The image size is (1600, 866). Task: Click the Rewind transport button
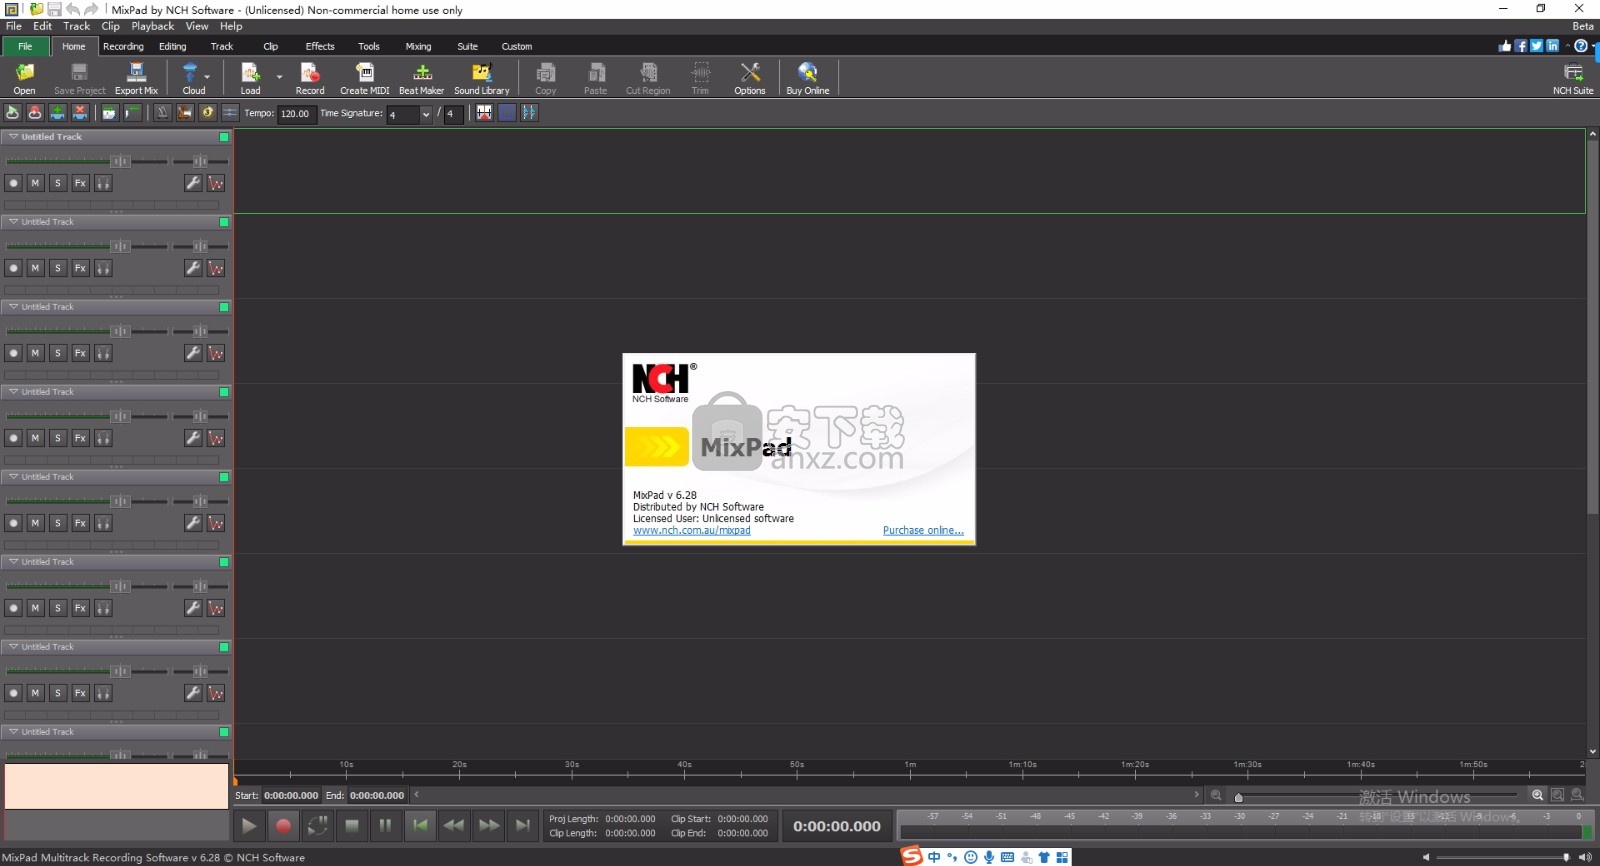point(454,825)
